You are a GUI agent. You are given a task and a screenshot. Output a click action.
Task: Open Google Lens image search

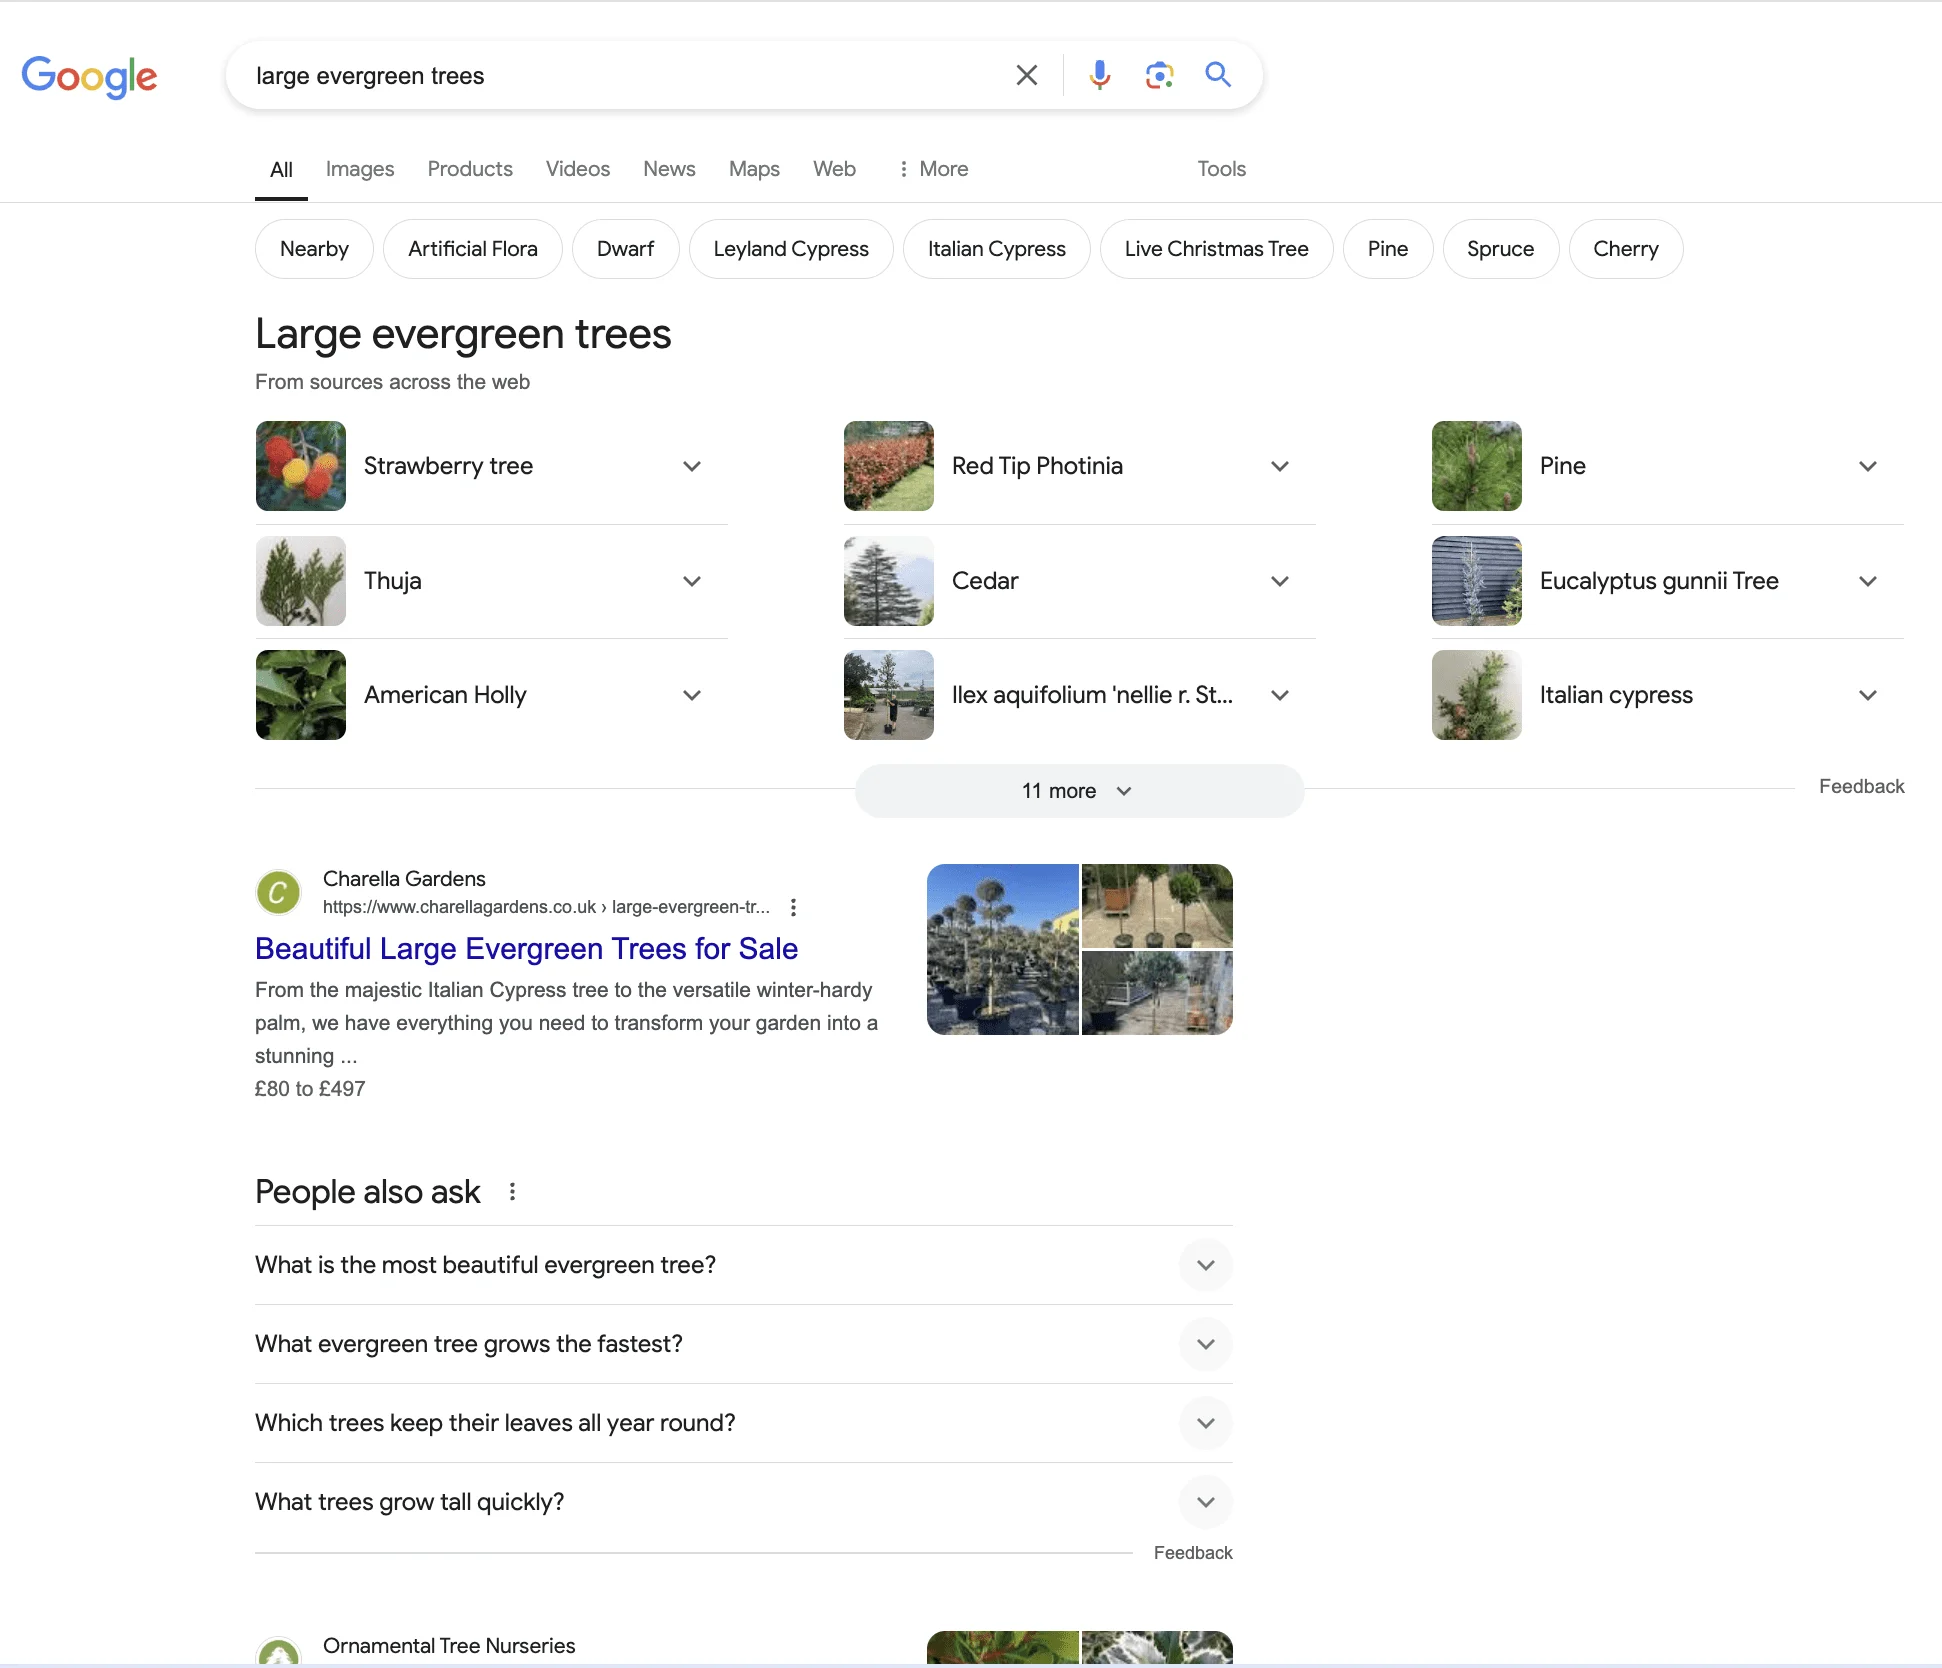1159,75
